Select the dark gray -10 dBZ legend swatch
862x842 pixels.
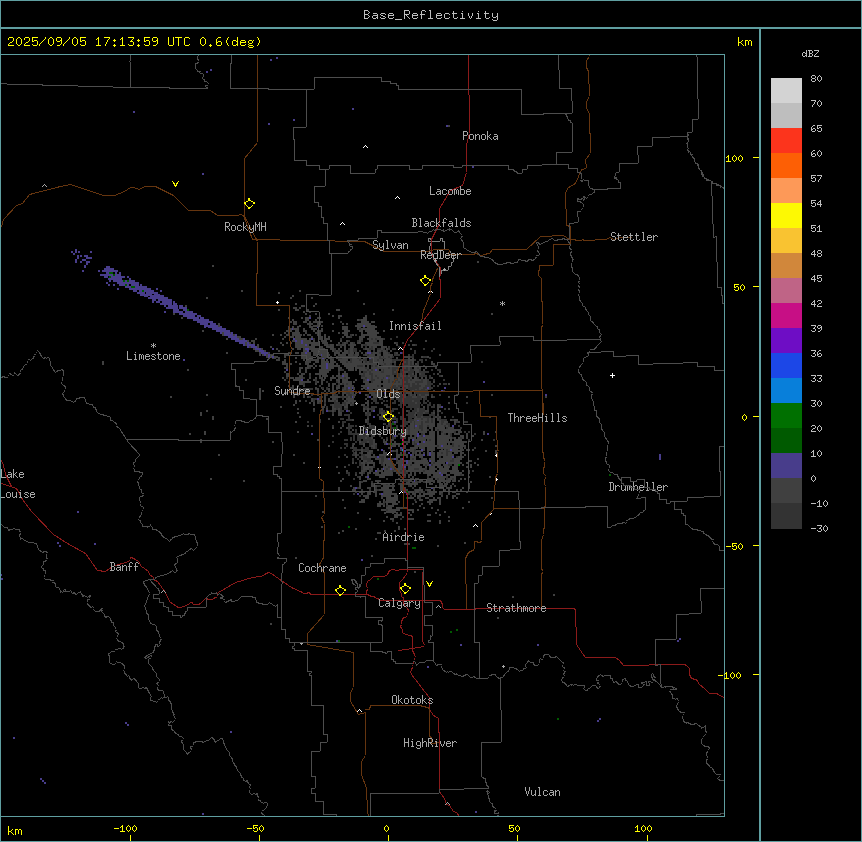pos(786,516)
